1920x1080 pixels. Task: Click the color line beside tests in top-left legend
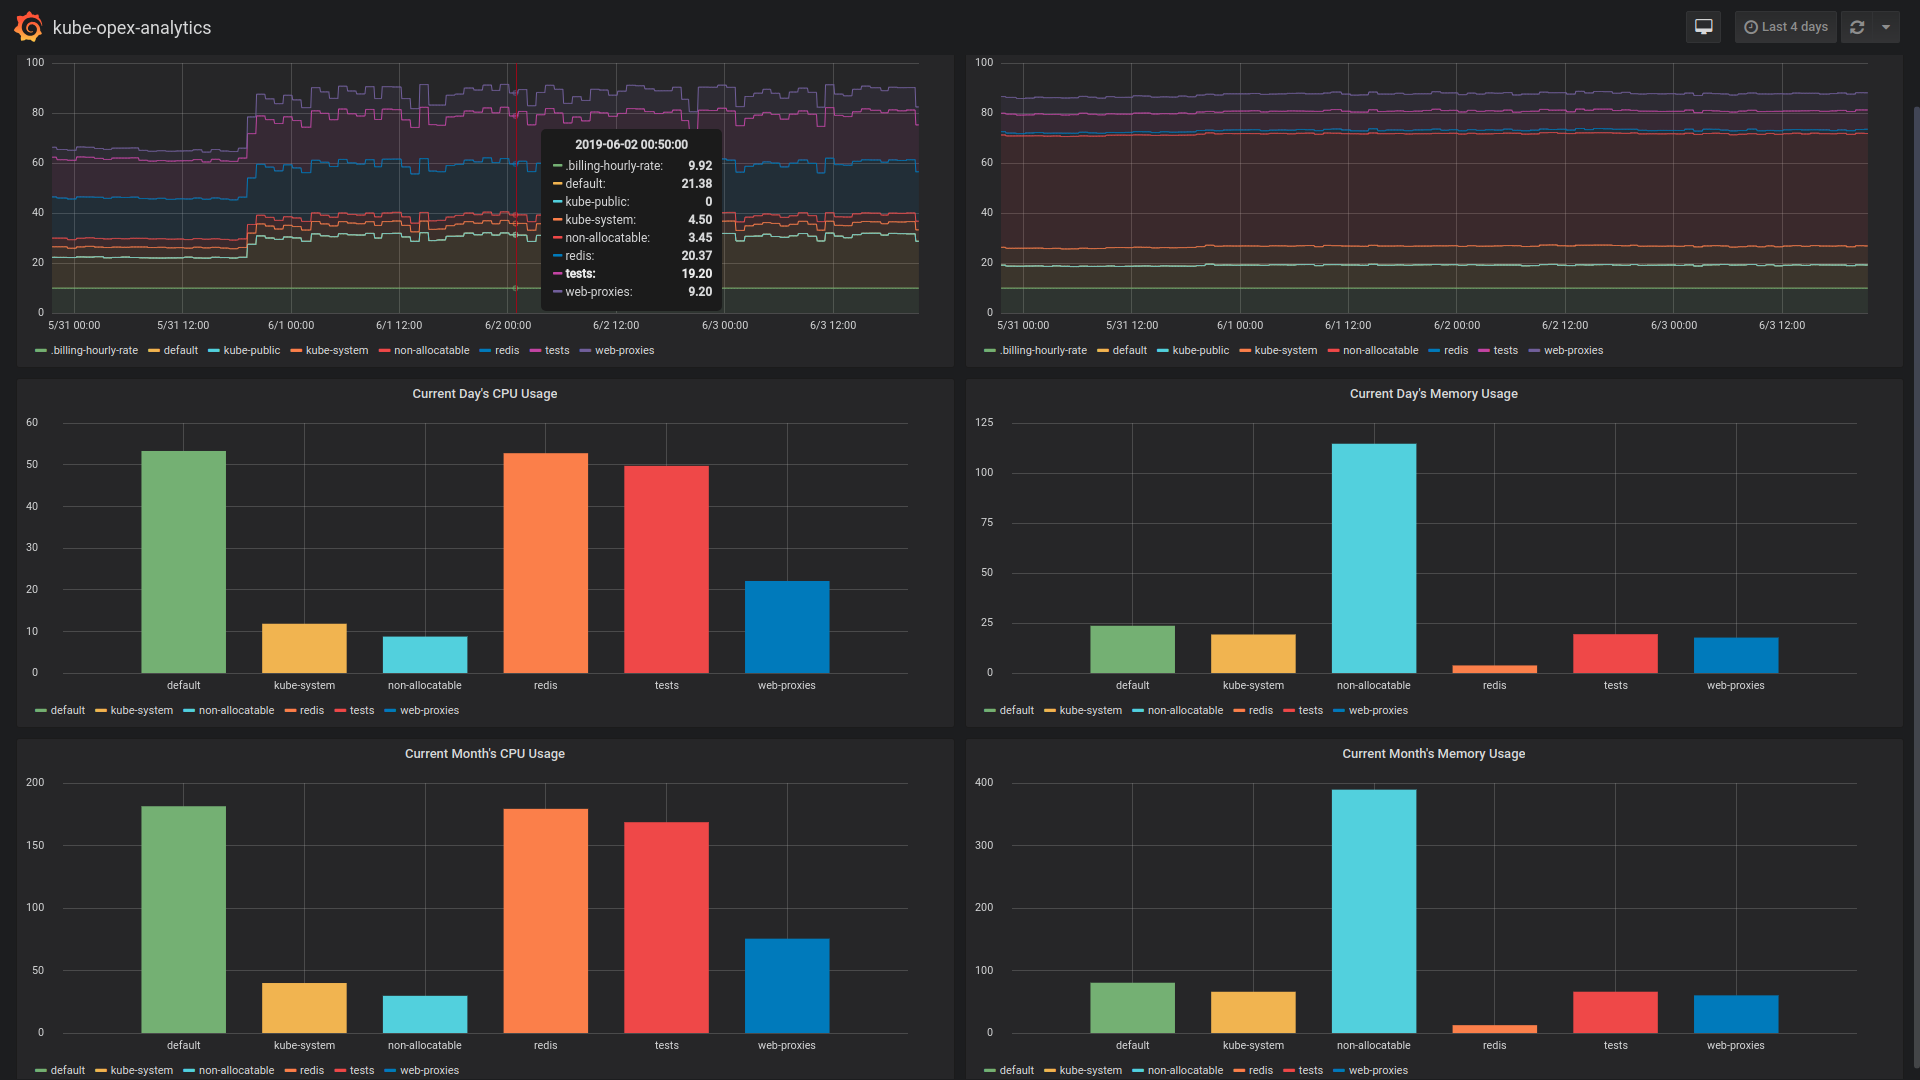click(x=535, y=350)
